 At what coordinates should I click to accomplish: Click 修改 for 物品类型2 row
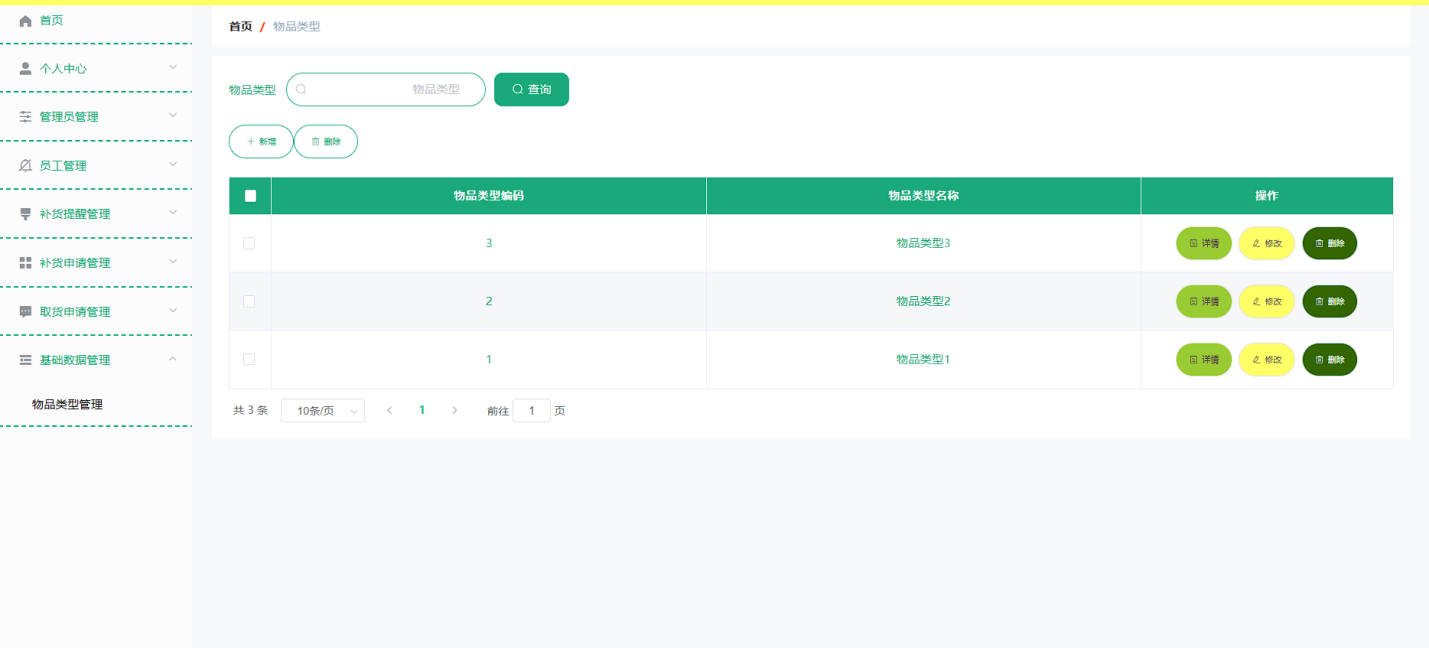(1267, 301)
